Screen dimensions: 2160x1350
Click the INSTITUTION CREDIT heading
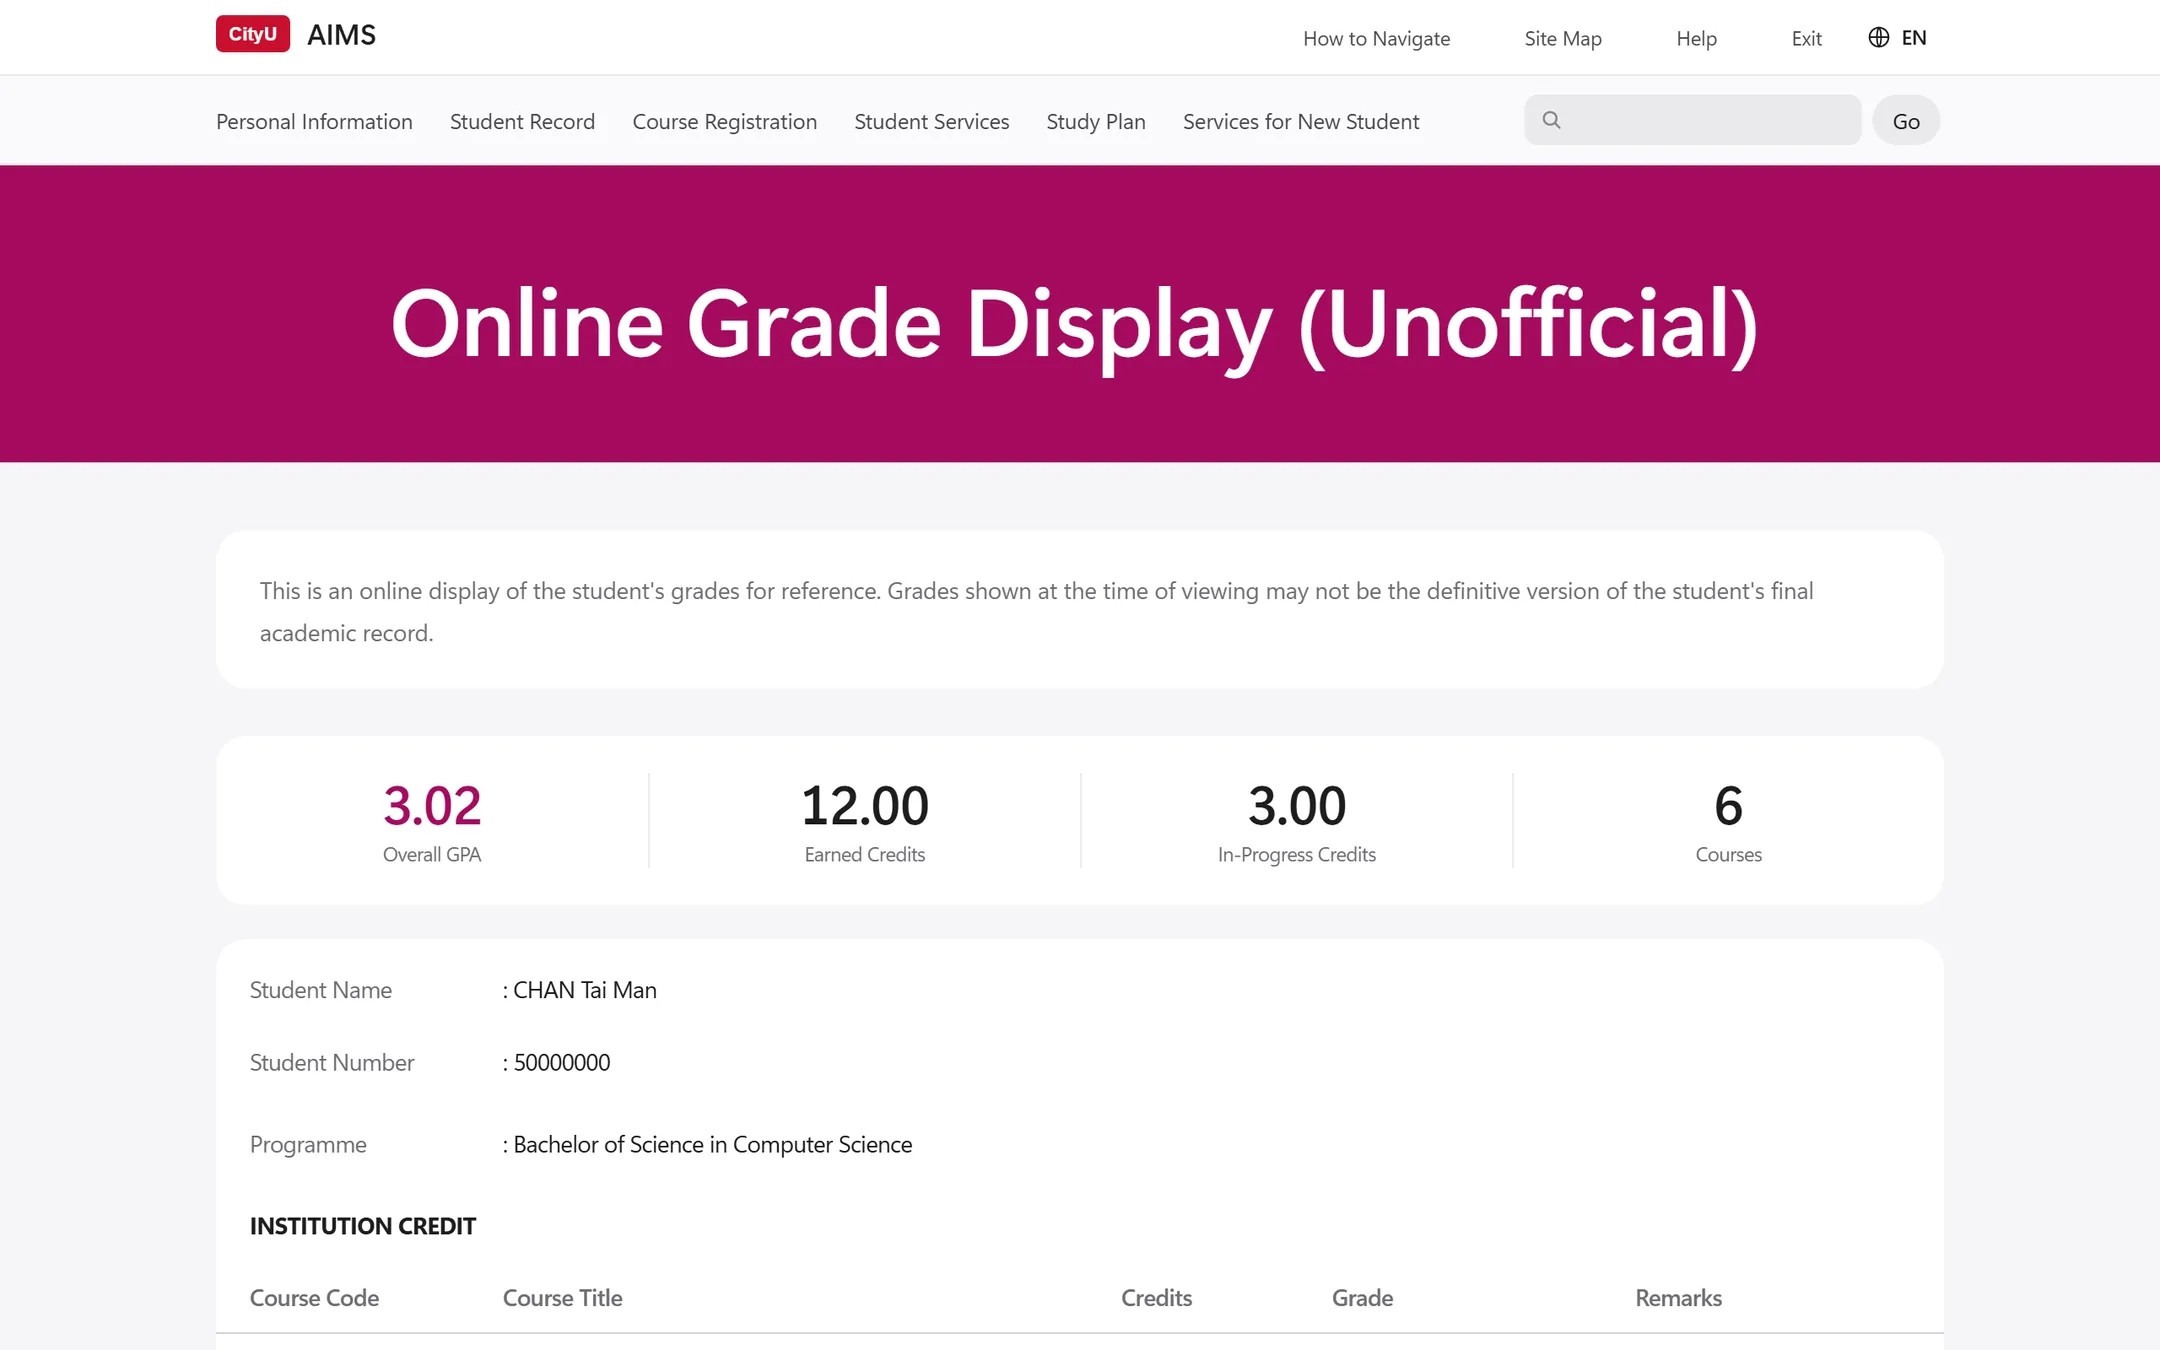[363, 1226]
